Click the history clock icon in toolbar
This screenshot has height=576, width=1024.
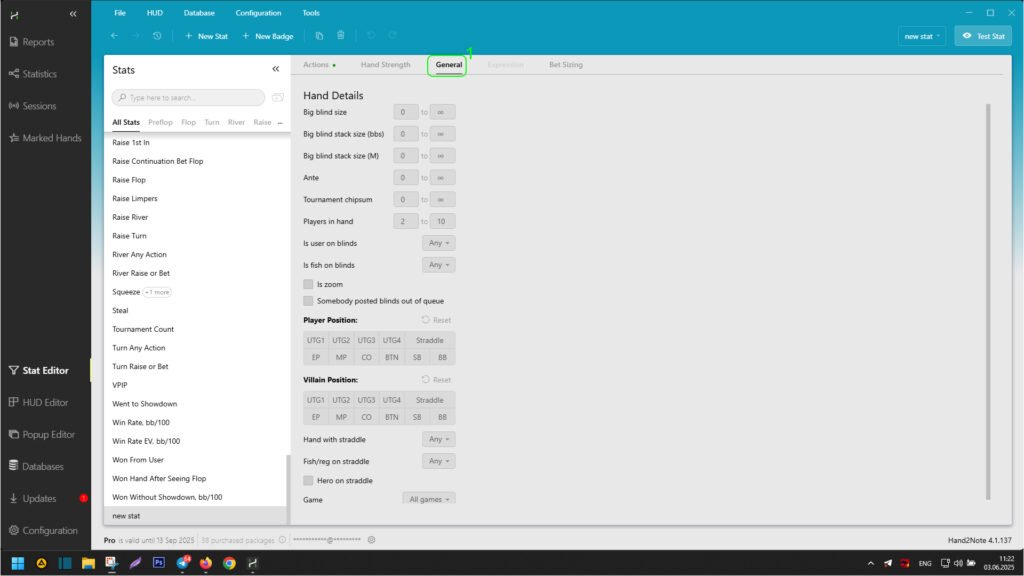[157, 36]
